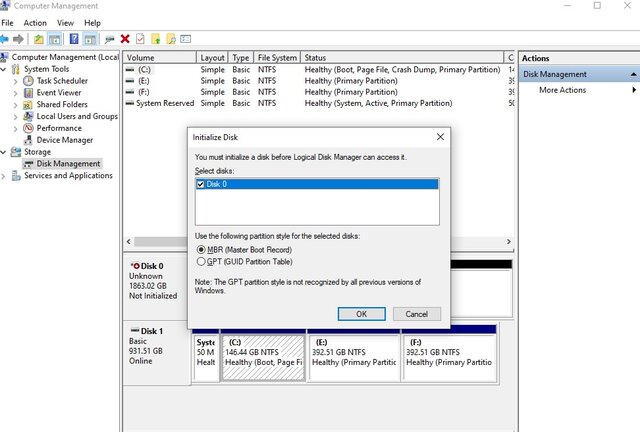Image resolution: width=640 pixels, height=432 pixels.
Task: Select the (E:) partition block on Disk 1
Action: [353, 356]
